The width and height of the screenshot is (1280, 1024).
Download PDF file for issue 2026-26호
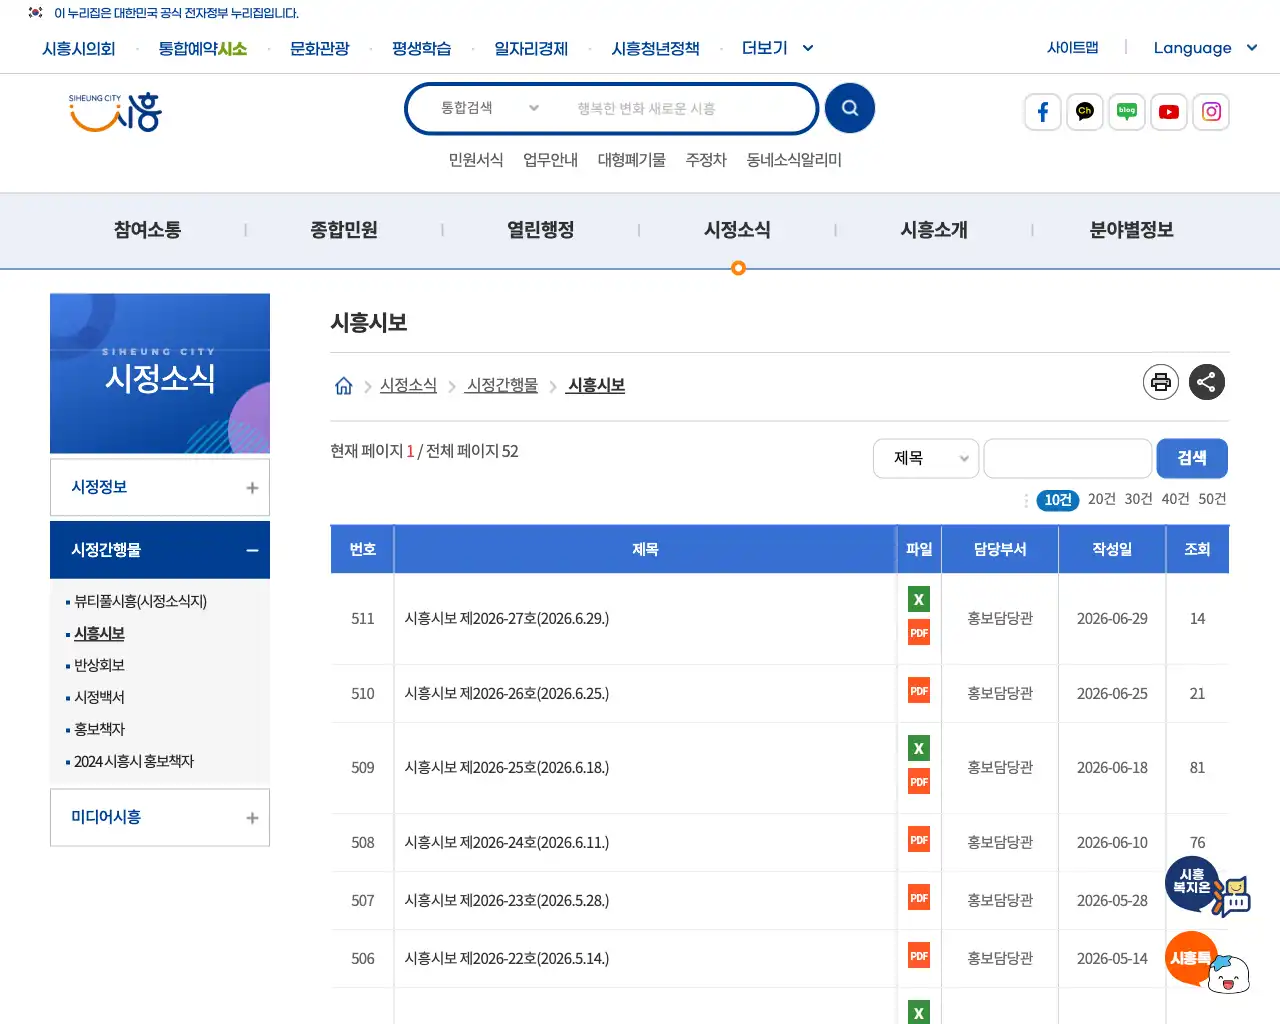coord(919,691)
